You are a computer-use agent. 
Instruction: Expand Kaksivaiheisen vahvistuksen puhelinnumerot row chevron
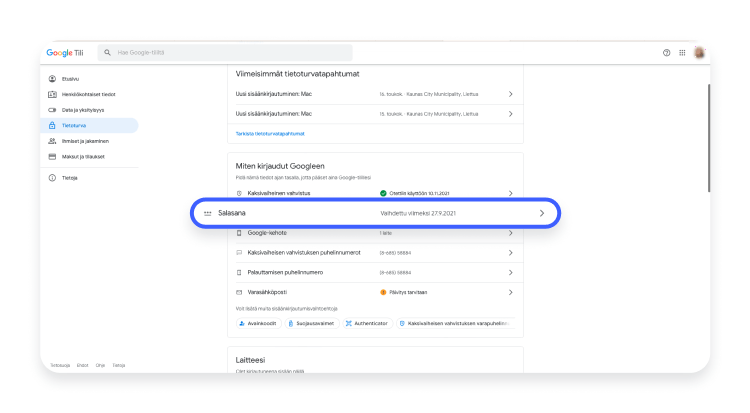[510, 253]
